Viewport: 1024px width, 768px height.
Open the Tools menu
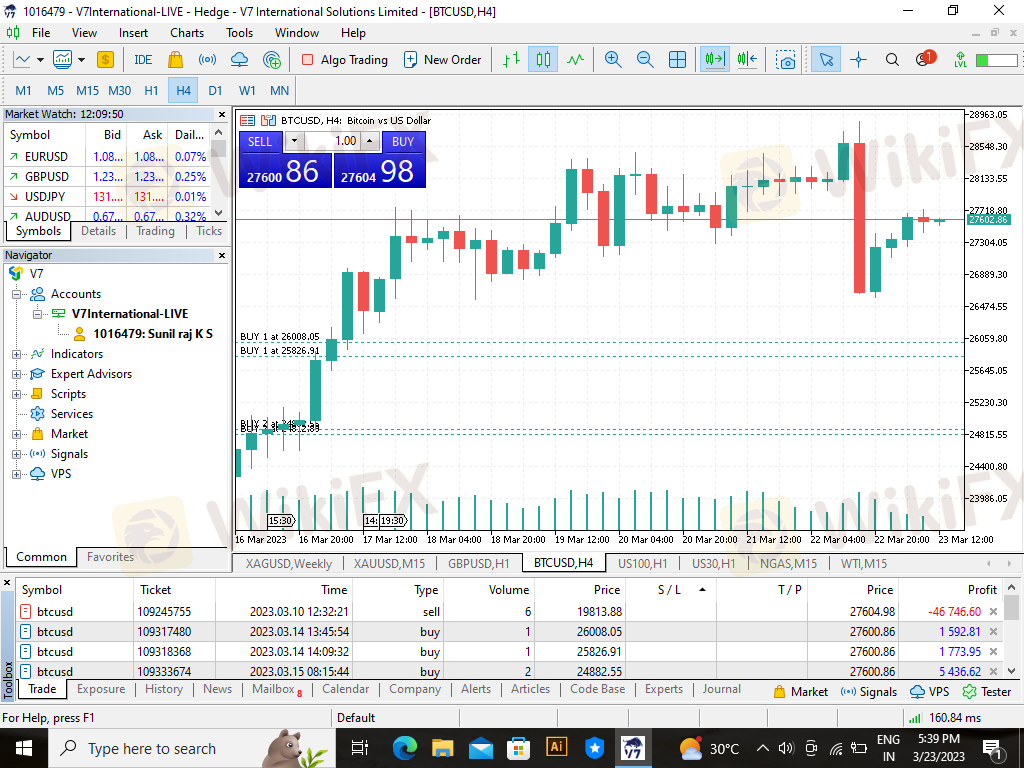239,33
